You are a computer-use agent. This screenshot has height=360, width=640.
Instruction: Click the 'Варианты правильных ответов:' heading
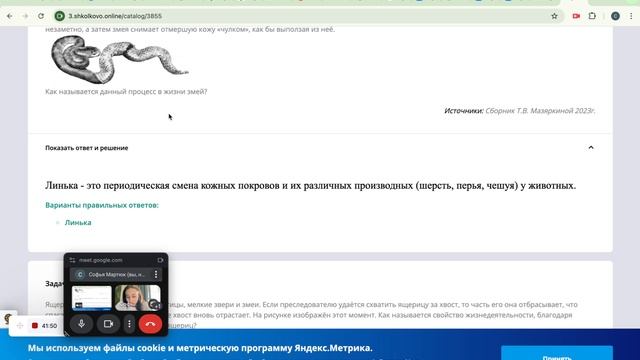pyautogui.click(x=102, y=205)
